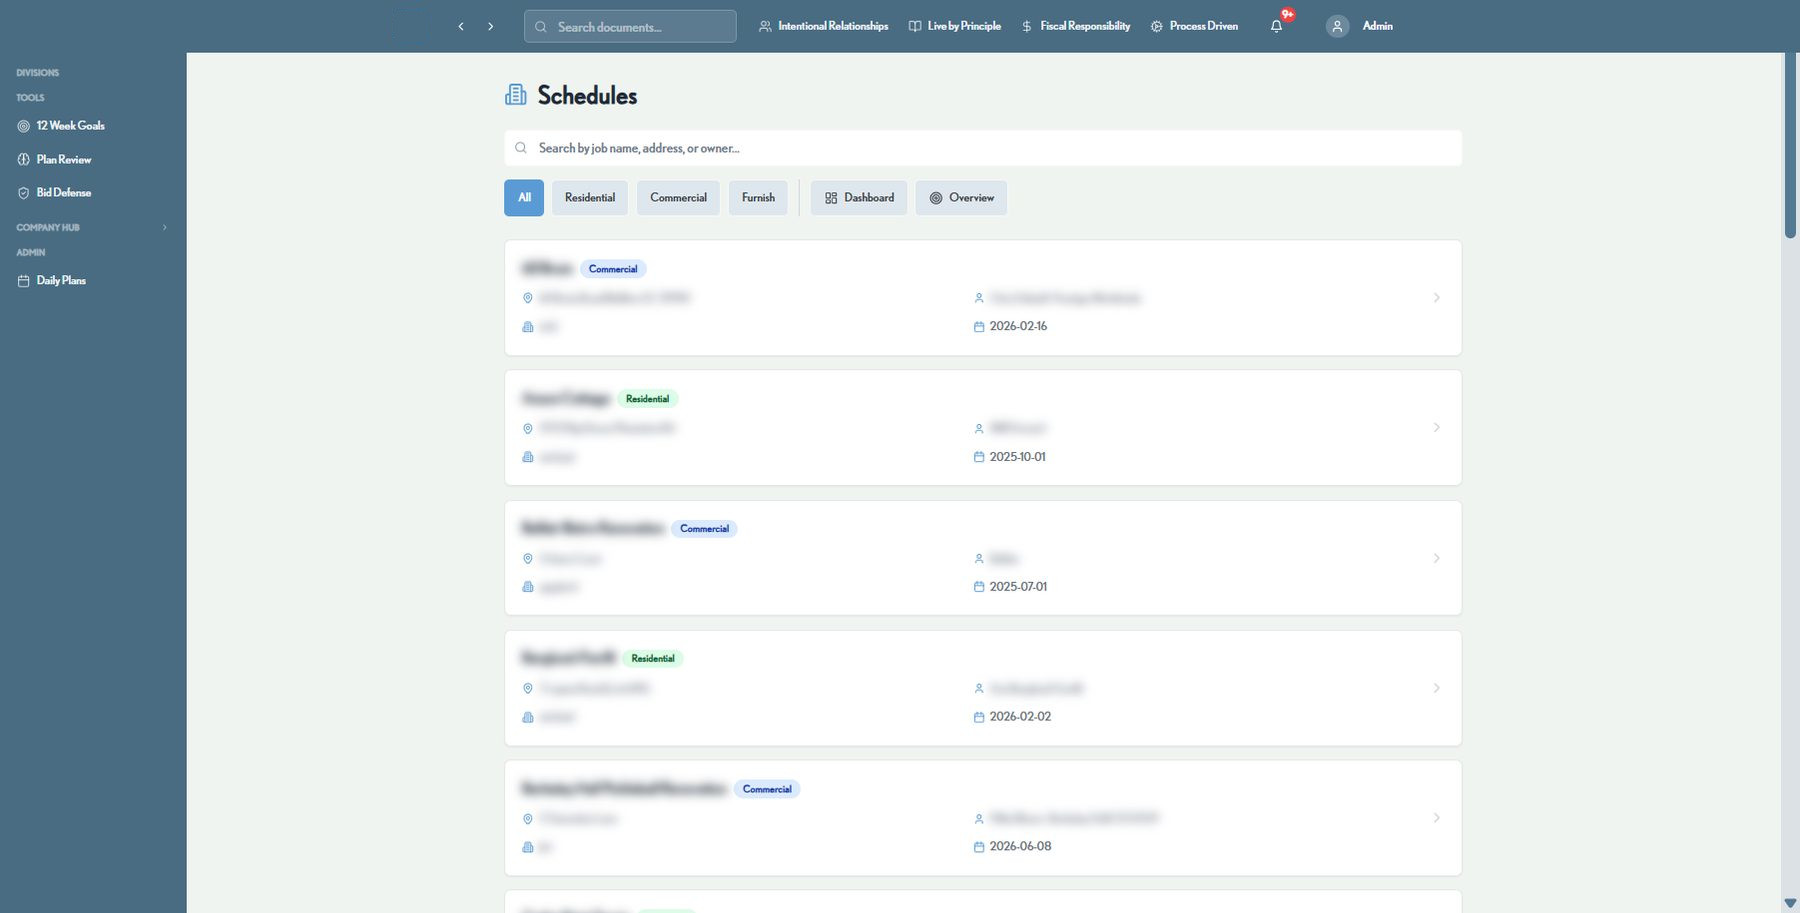Select the Furnish filter tab
This screenshot has width=1800, height=913.
click(x=758, y=198)
